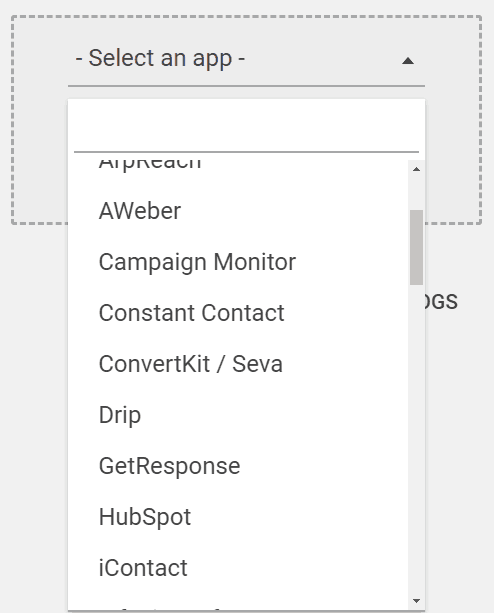Click the app list scrollbar thumb
The width and height of the screenshot is (494, 613).
(x=416, y=247)
